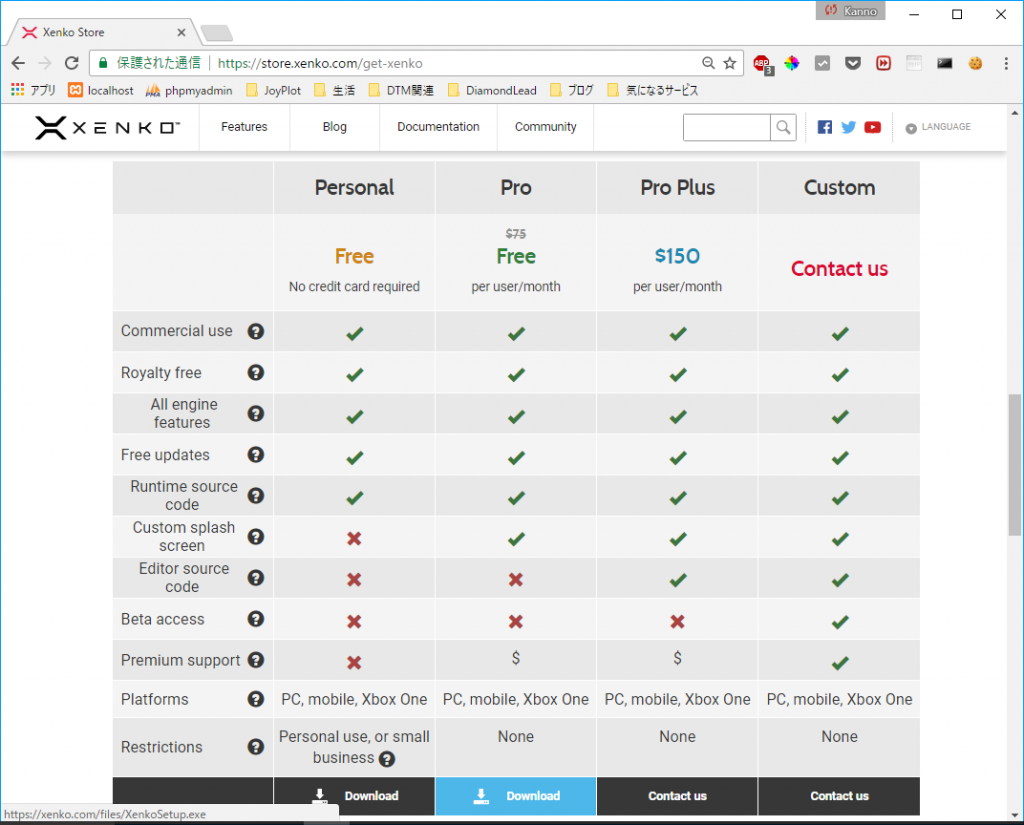Open Xenko Twitter page icon
Image resolution: width=1024 pixels, height=825 pixels.
[848, 127]
